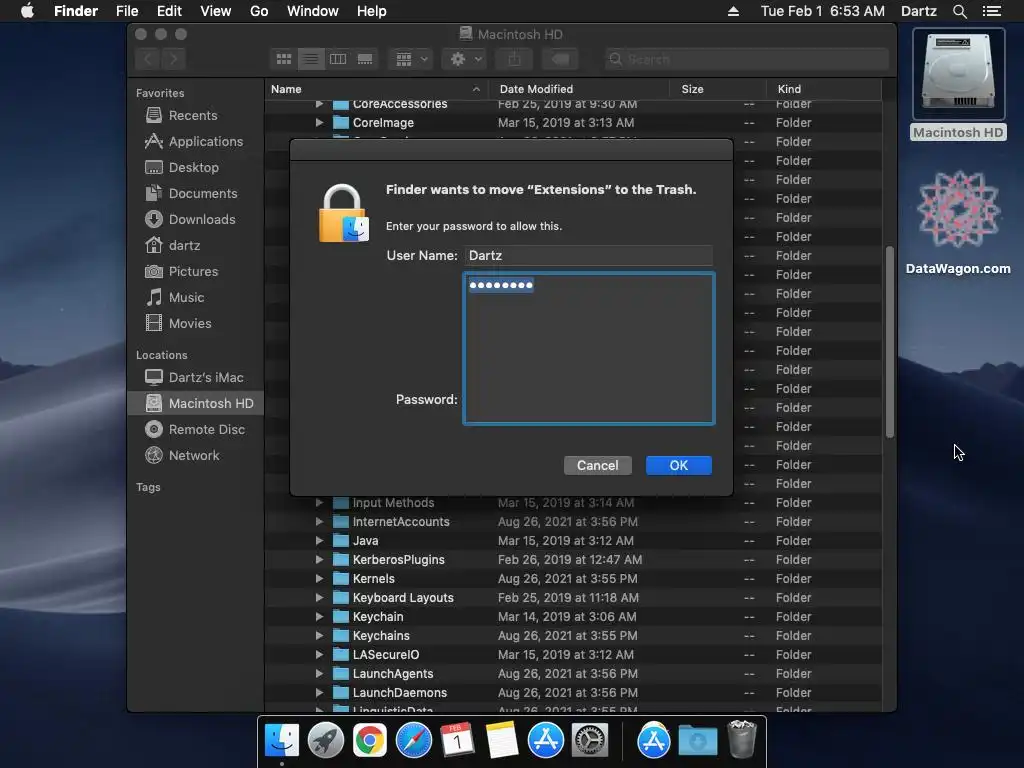Click the Share toolbar button
The width and height of the screenshot is (1024, 768).
515,59
